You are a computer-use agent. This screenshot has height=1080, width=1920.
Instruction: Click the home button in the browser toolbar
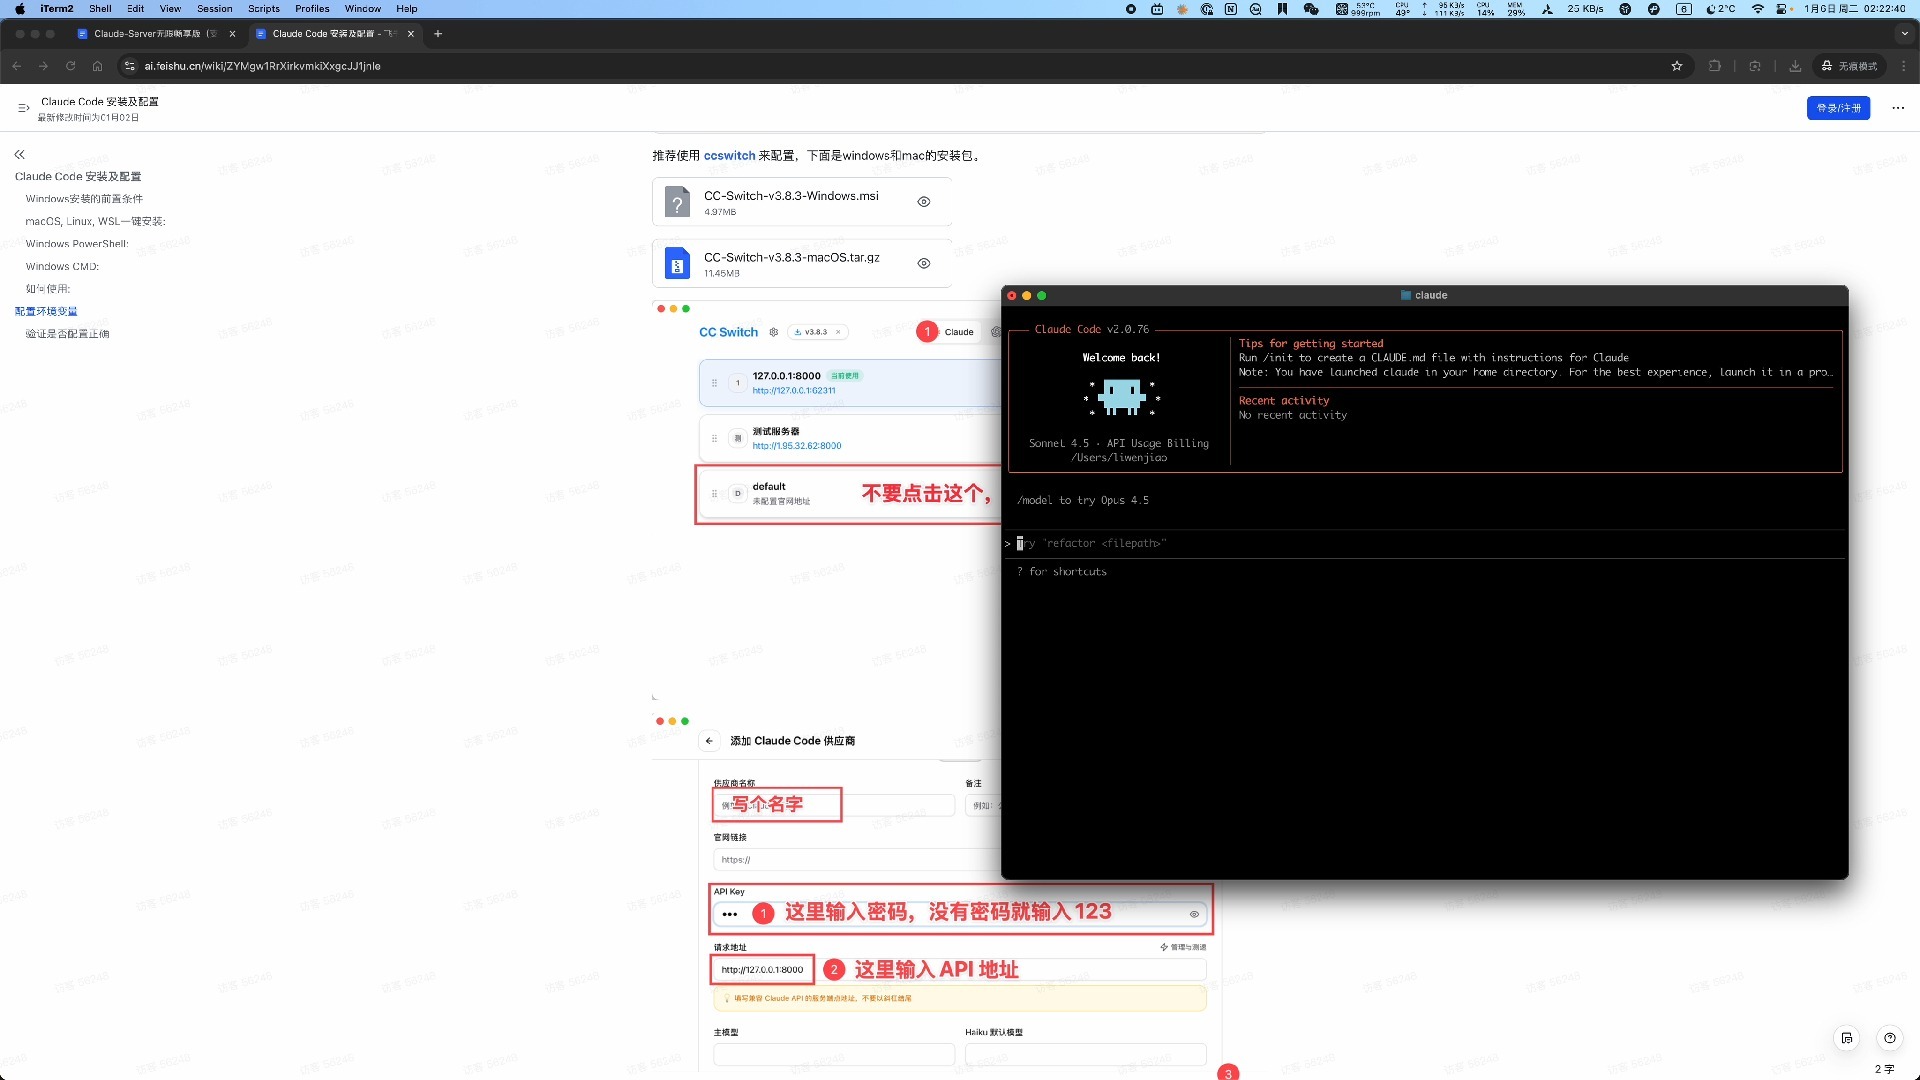[x=97, y=66]
